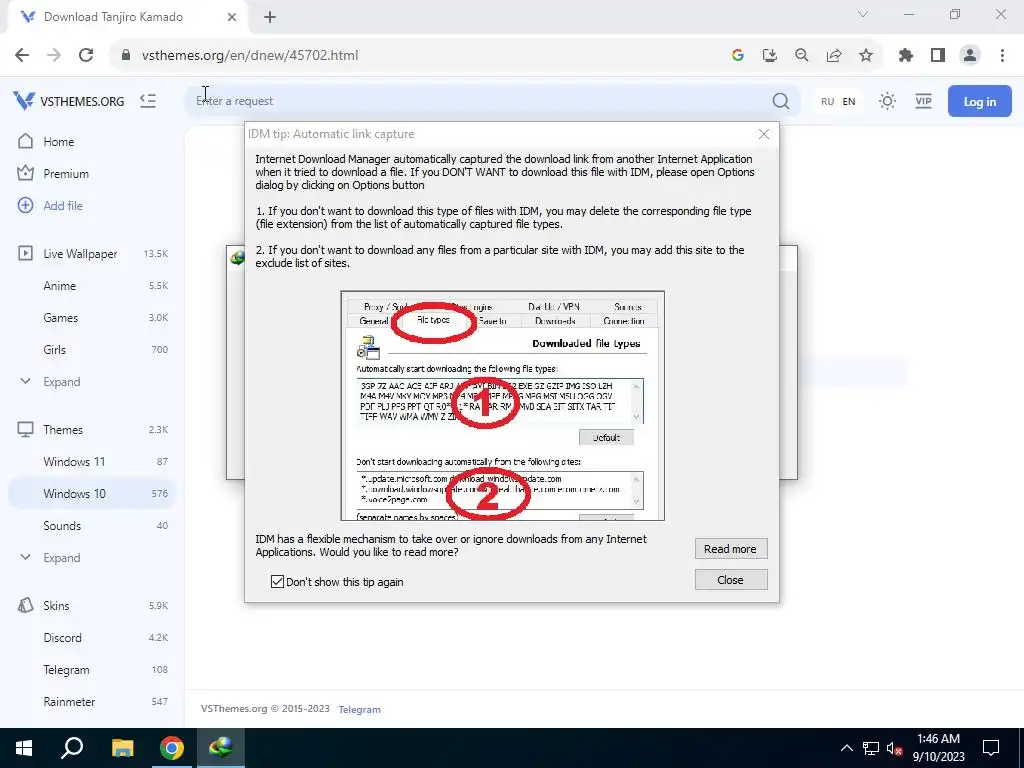Open the tab search chevron

click(x=863, y=14)
